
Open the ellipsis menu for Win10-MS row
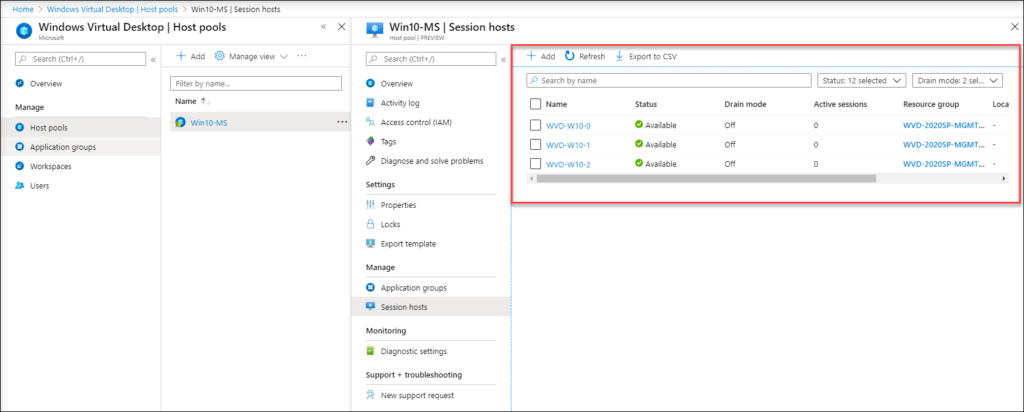point(342,122)
